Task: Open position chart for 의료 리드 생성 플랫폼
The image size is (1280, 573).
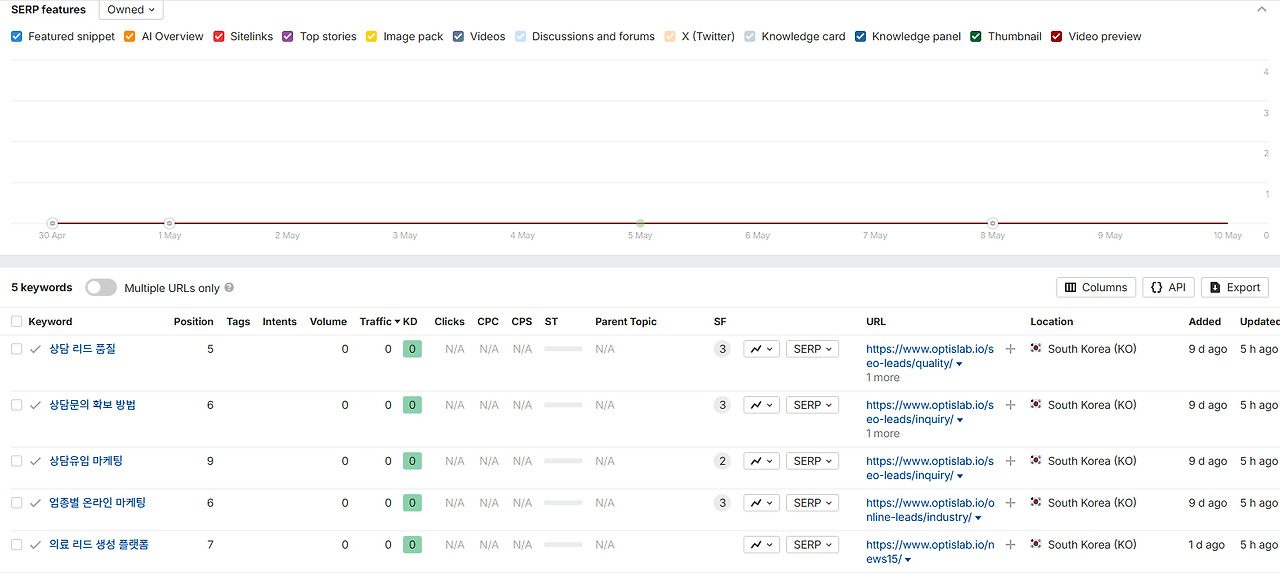Action: coord(761,545)
